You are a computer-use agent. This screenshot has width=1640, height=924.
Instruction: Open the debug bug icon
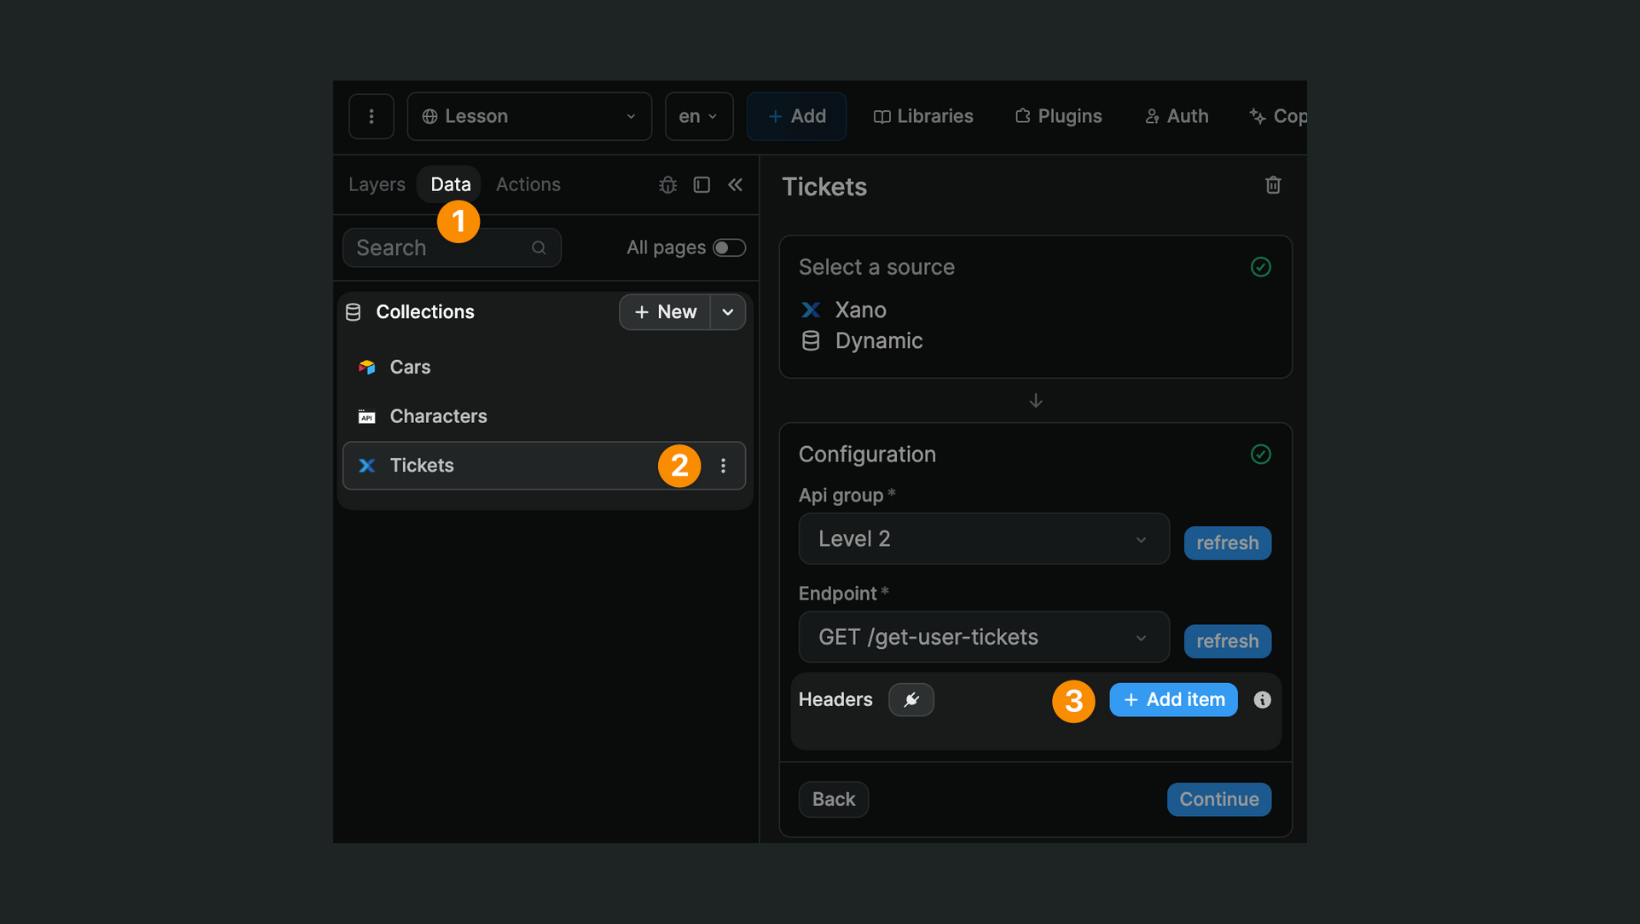[667, 184]
